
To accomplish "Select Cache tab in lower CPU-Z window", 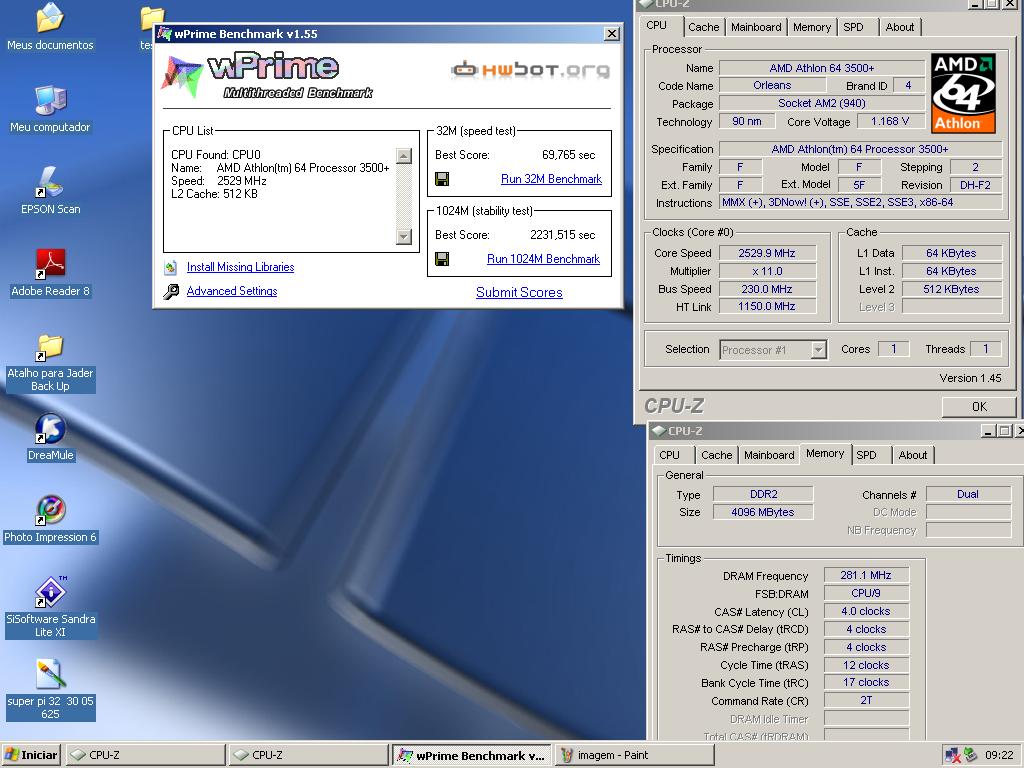I will [x=716, y=455].
